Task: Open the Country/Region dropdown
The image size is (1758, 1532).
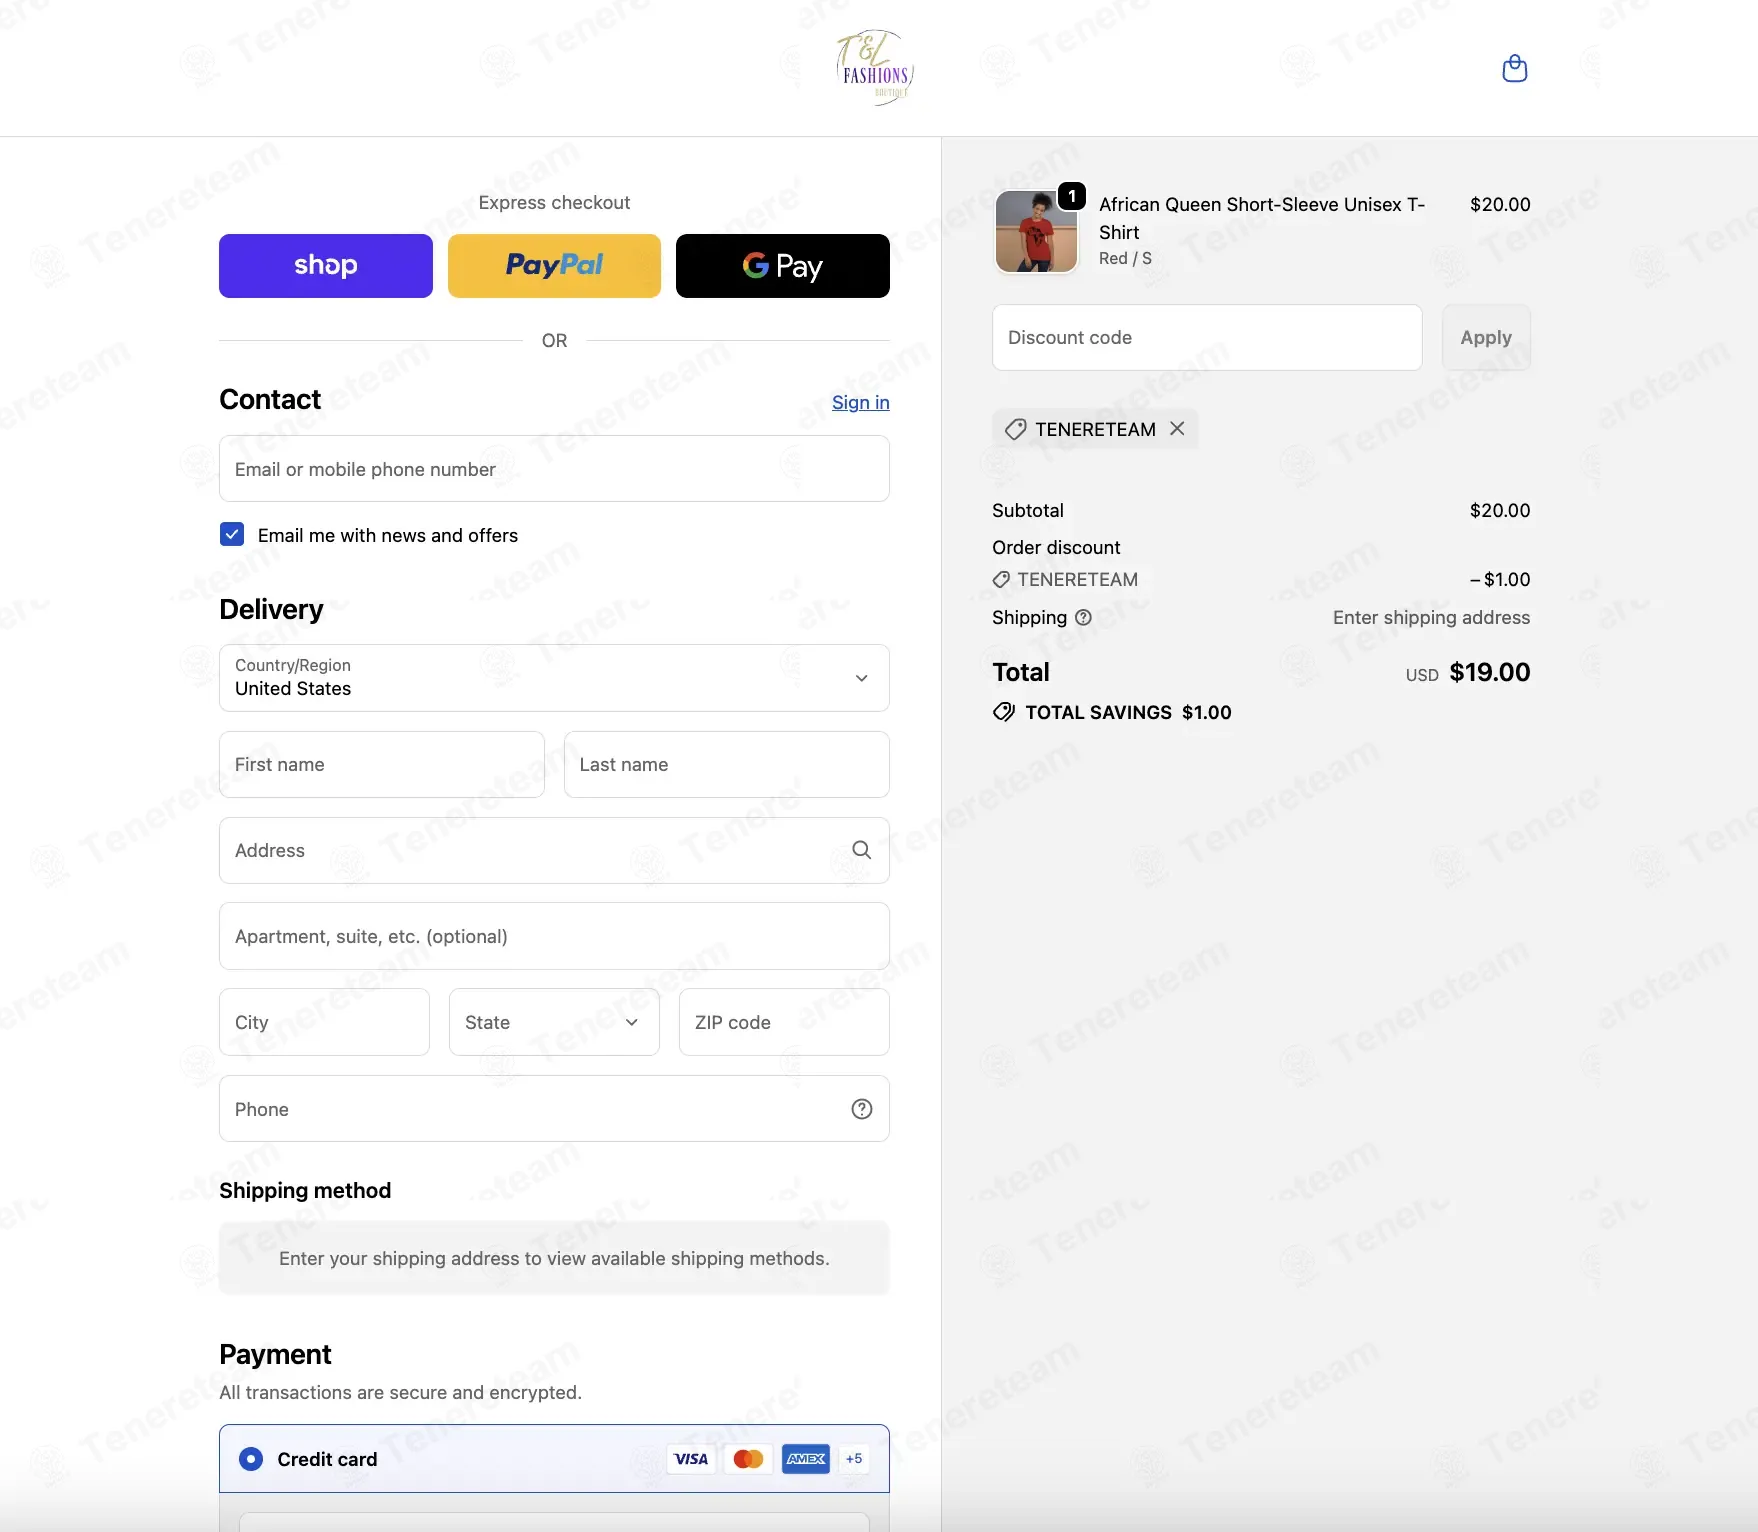Action: click(554, 678)
